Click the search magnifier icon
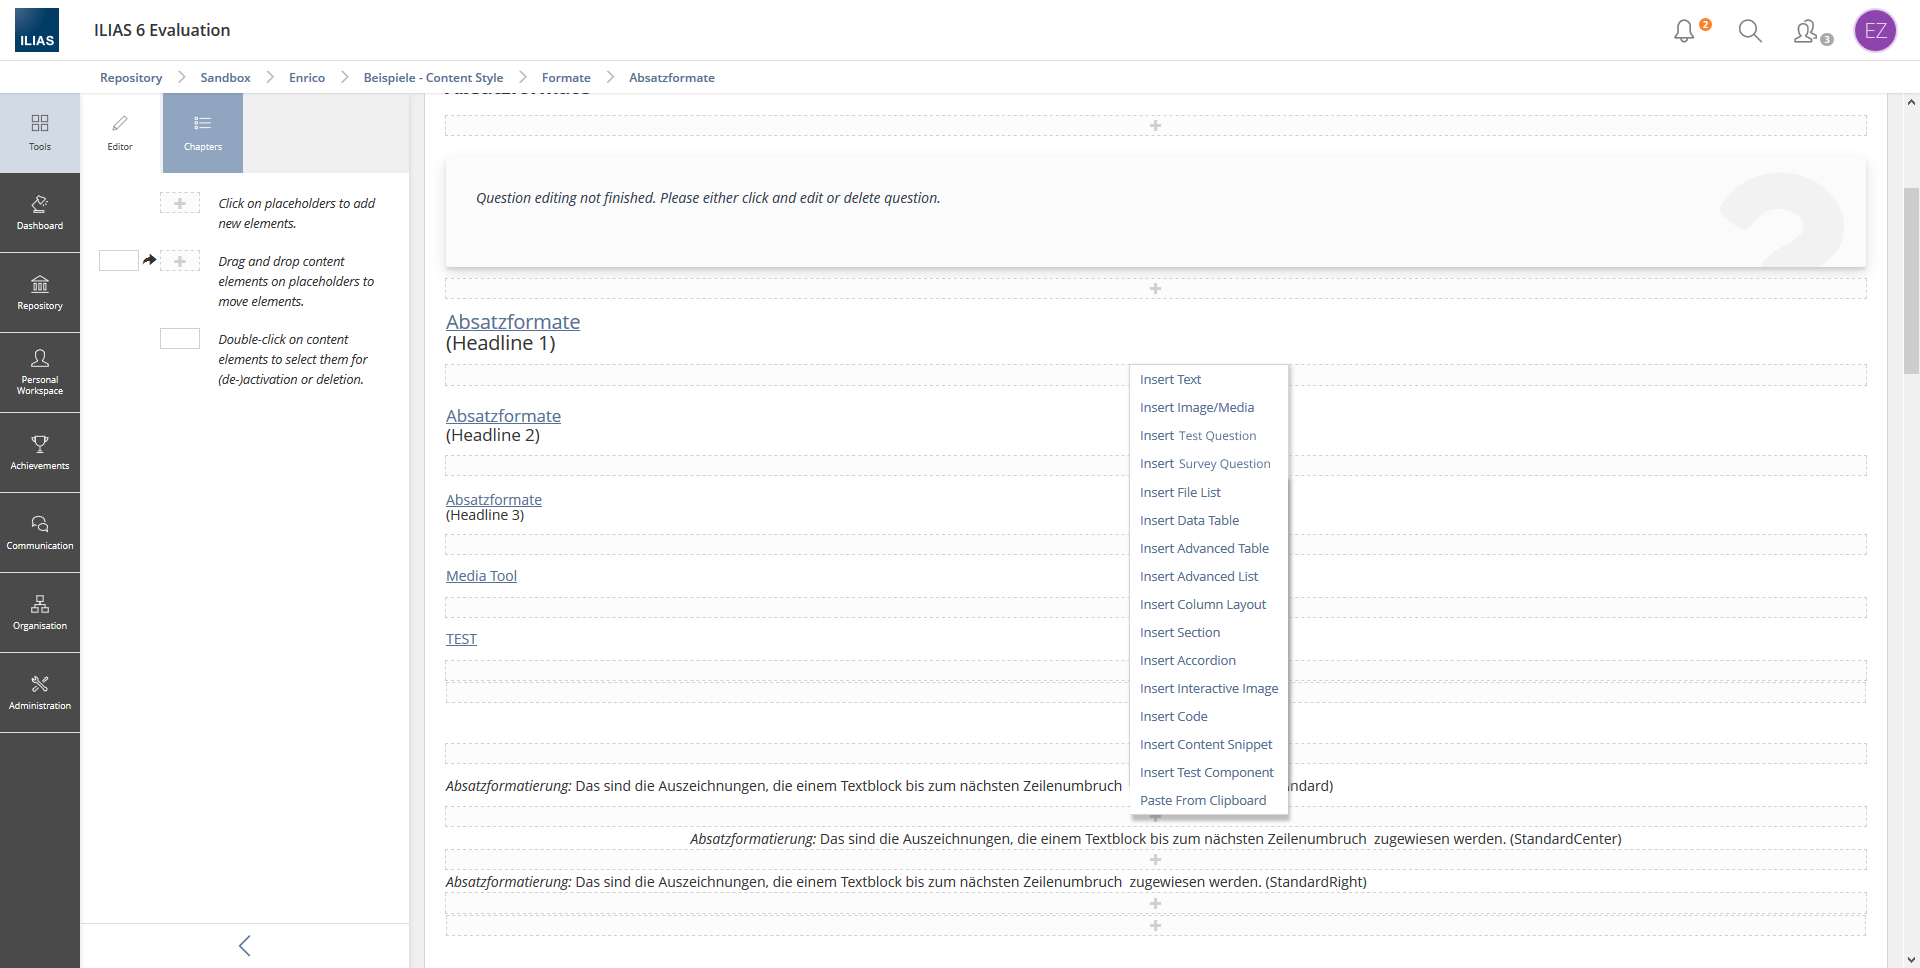 tap(1749, 31)
